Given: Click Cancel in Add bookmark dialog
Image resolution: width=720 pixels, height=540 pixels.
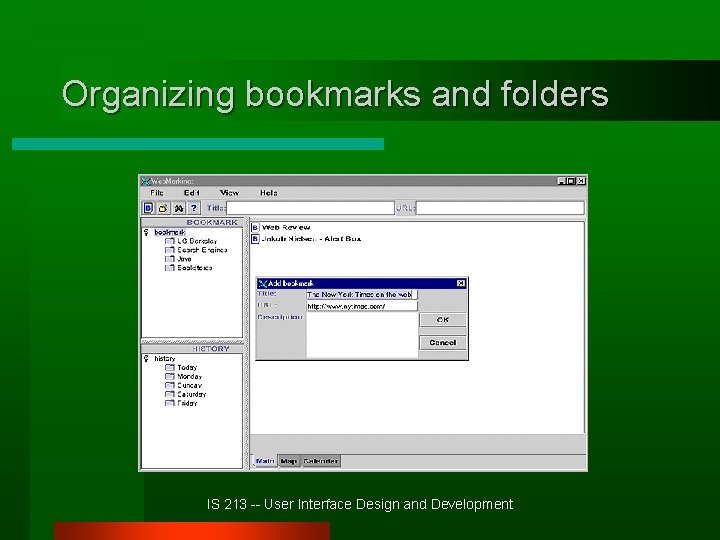Looking at the screenshot, I should 443,343.
